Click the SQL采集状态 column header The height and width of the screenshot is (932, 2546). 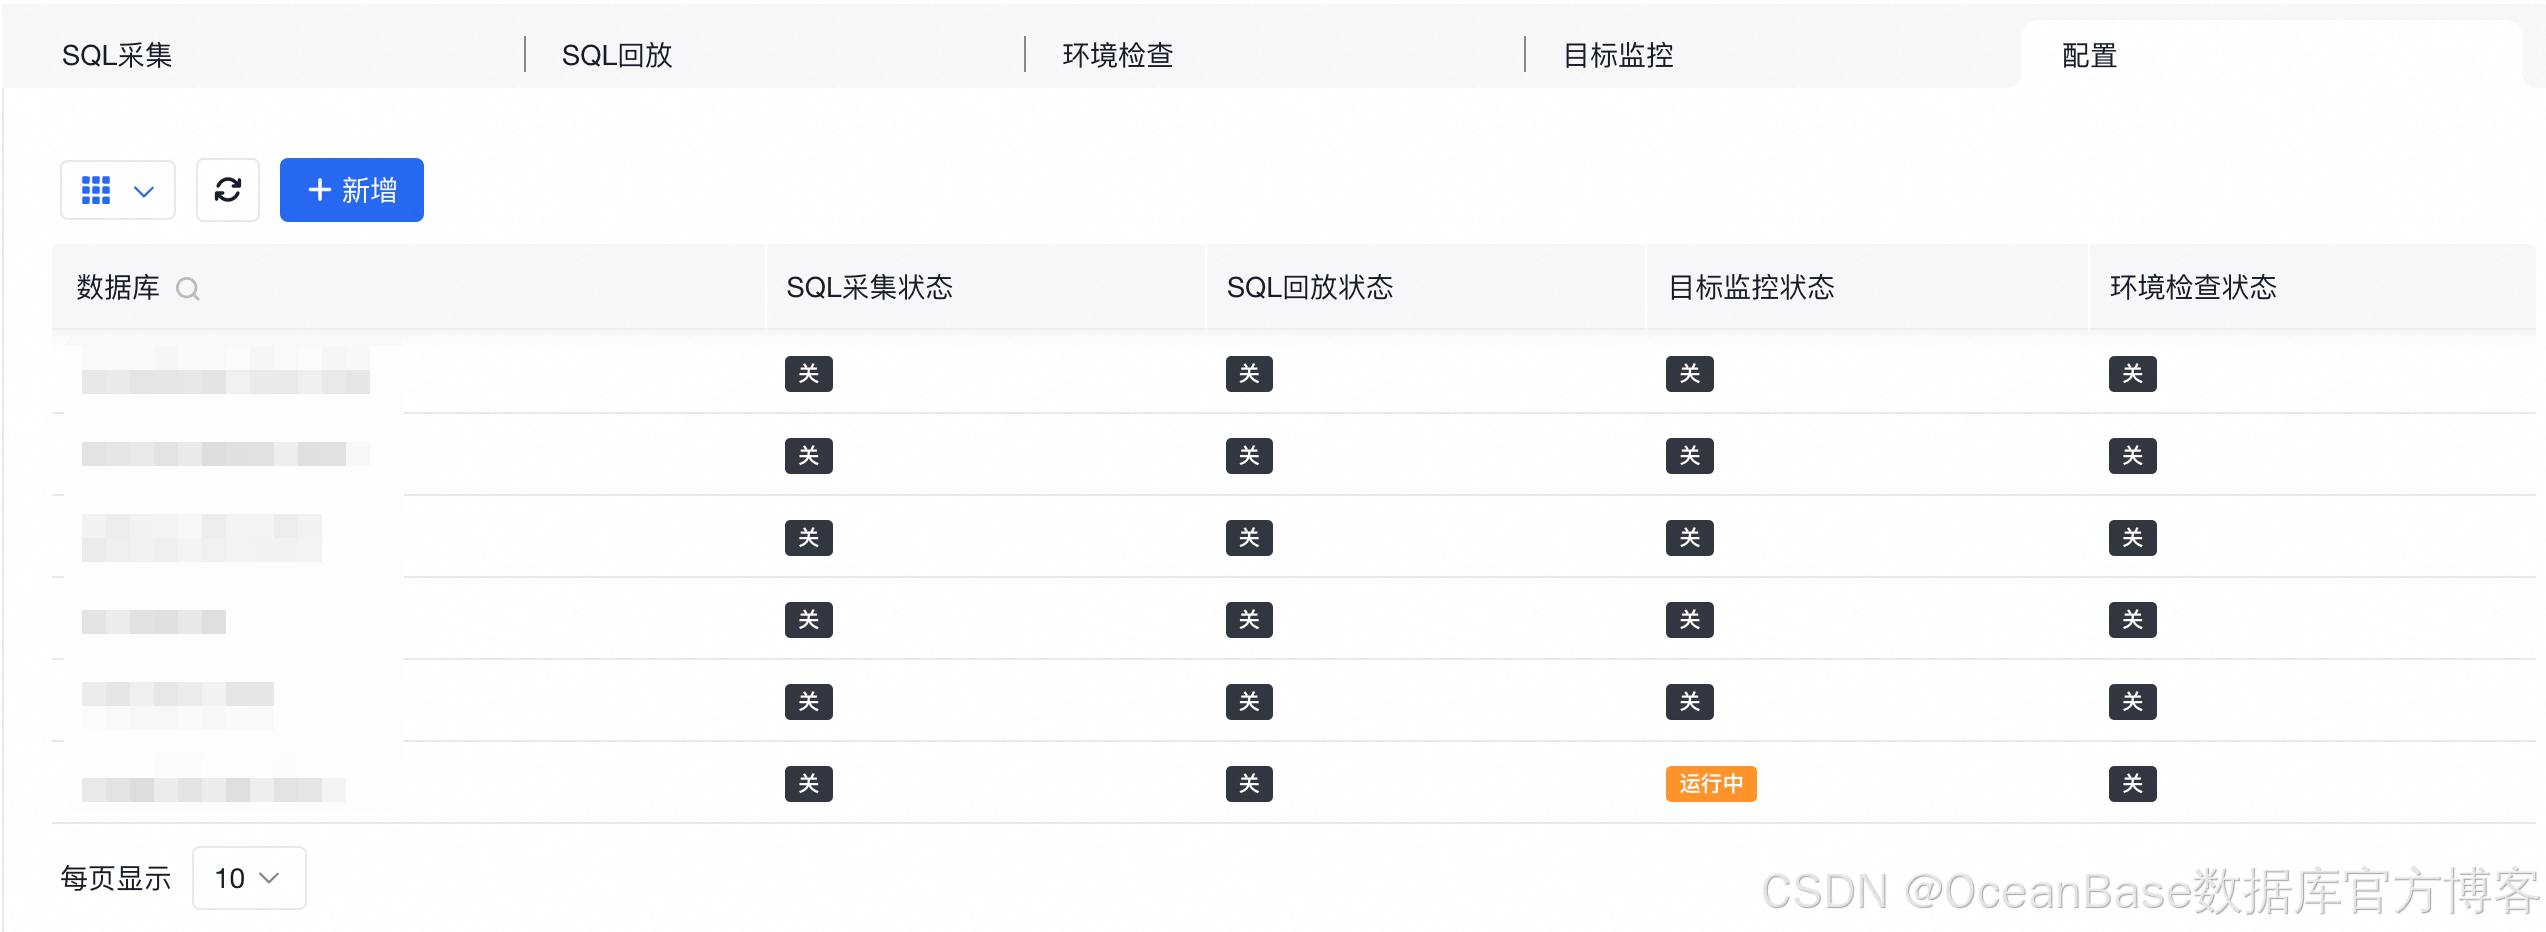point(870,288)
